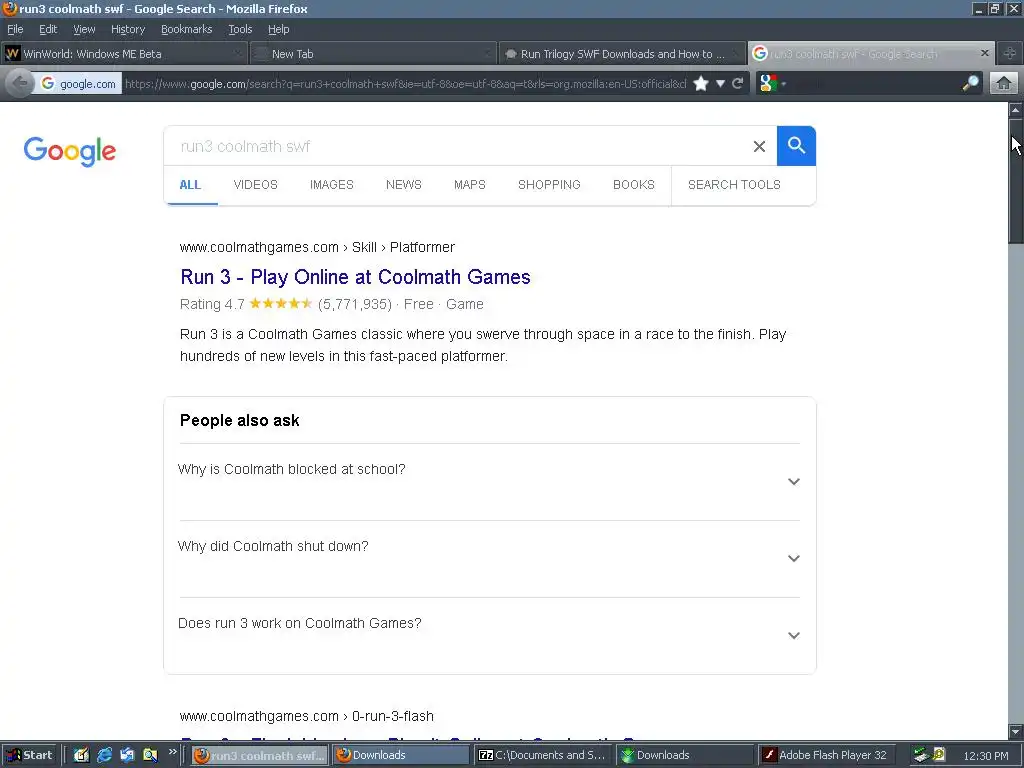
Task: Open the View menu
Action: pyautogui.click(x=84, y=29)
